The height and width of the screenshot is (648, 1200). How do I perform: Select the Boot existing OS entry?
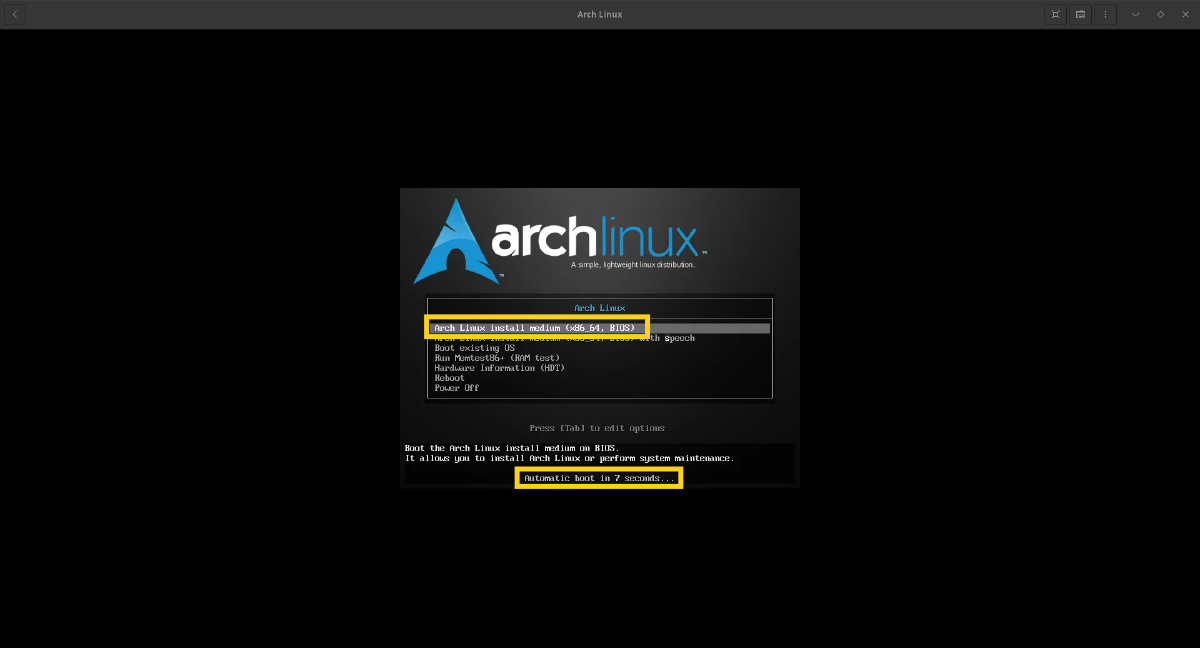[474, 348]
